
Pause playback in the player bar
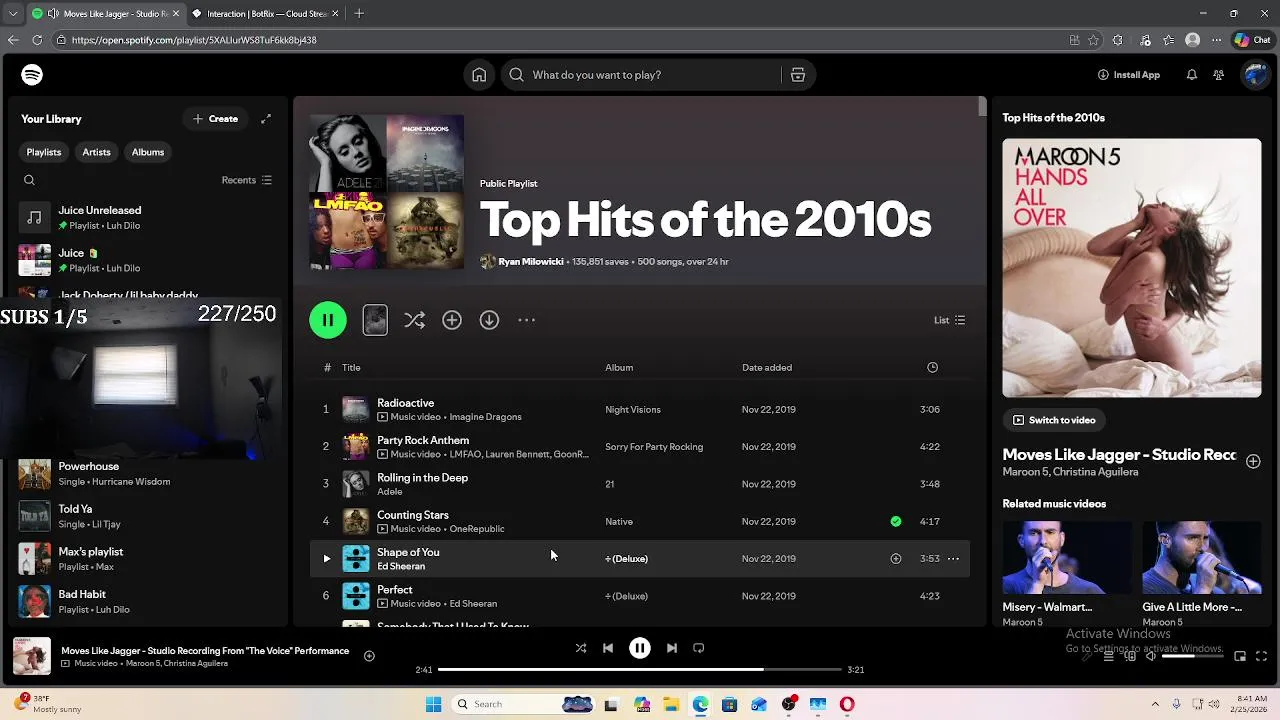(x=640, y=648)
